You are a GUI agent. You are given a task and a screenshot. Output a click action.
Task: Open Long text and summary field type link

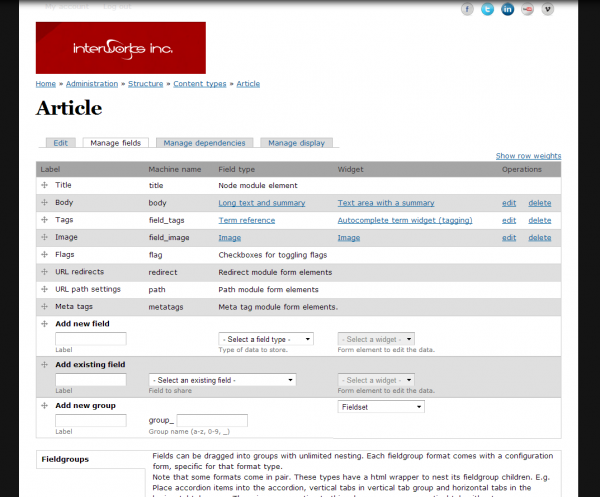pos(262,203)
